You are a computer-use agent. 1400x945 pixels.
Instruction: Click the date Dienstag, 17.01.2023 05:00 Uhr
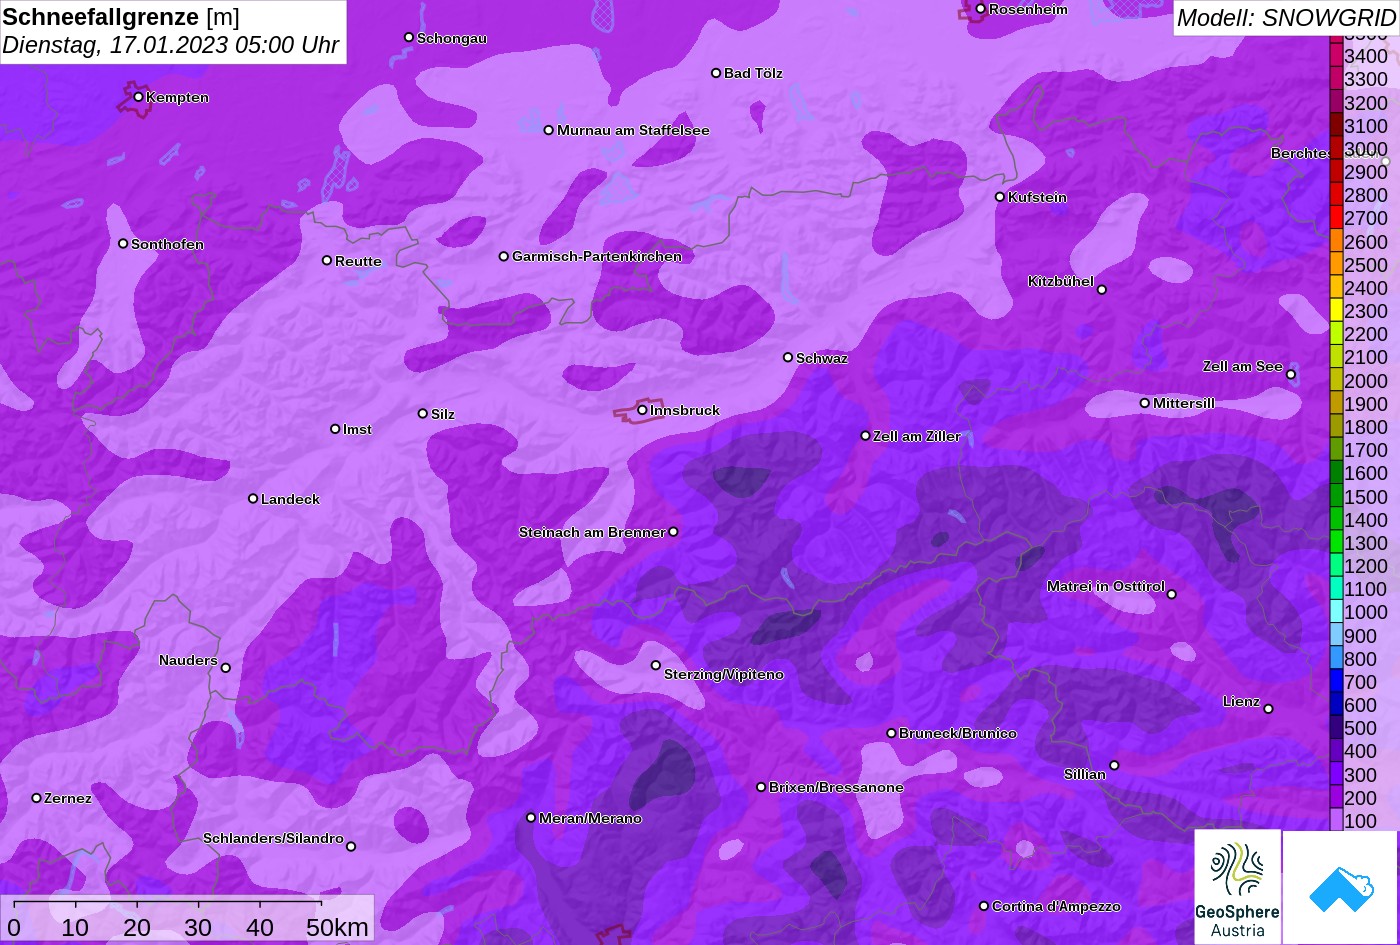pyautogui.click(x=170, y=46)
